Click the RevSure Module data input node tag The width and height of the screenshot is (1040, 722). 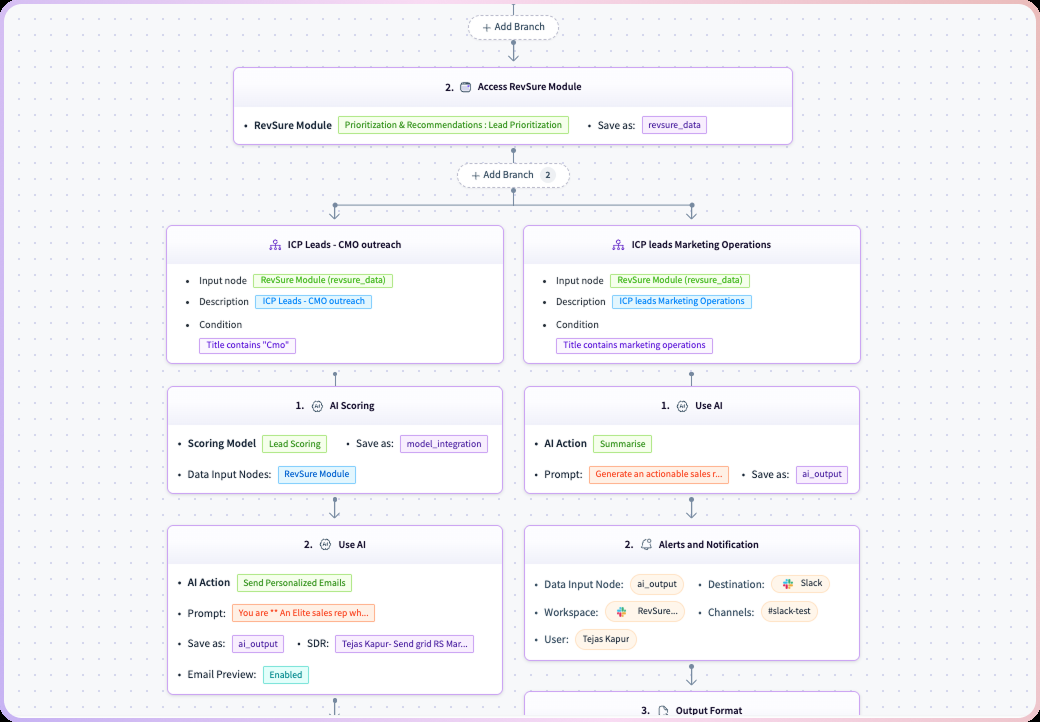point(317,475)
